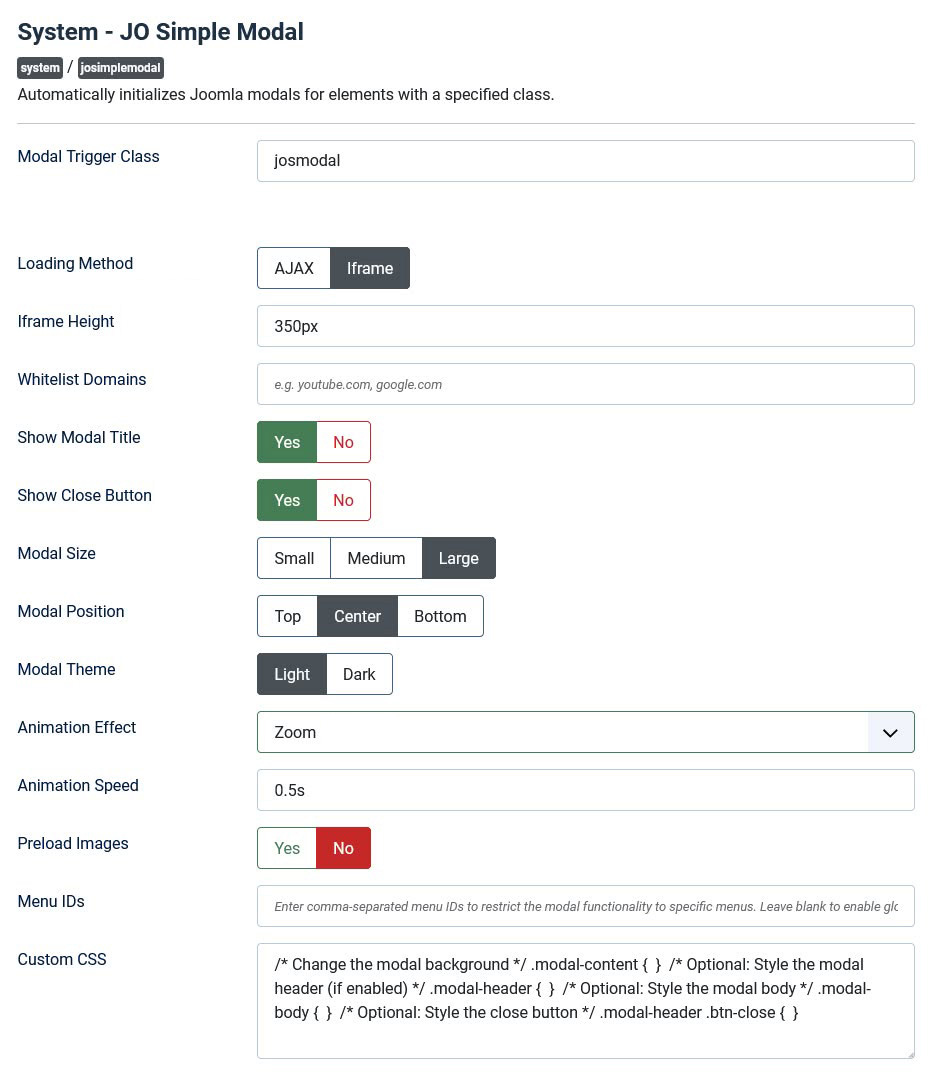This screenshot has height=1080, width=934.
Task: Click the Animation Speed field
Action: coord(585,790)
